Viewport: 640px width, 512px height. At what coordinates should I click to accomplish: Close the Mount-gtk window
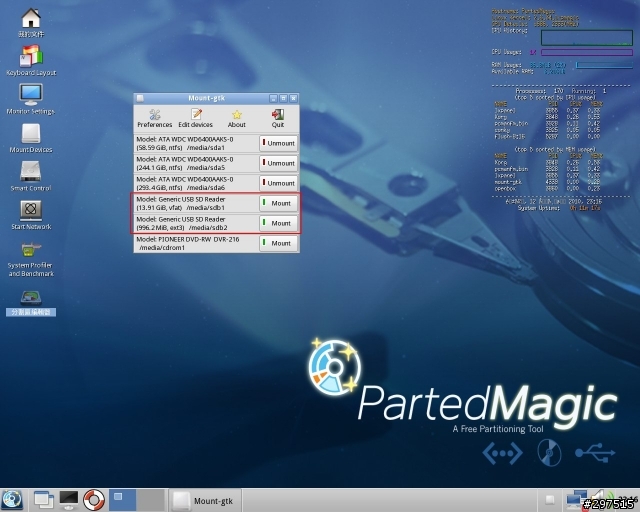click(293, 98)
